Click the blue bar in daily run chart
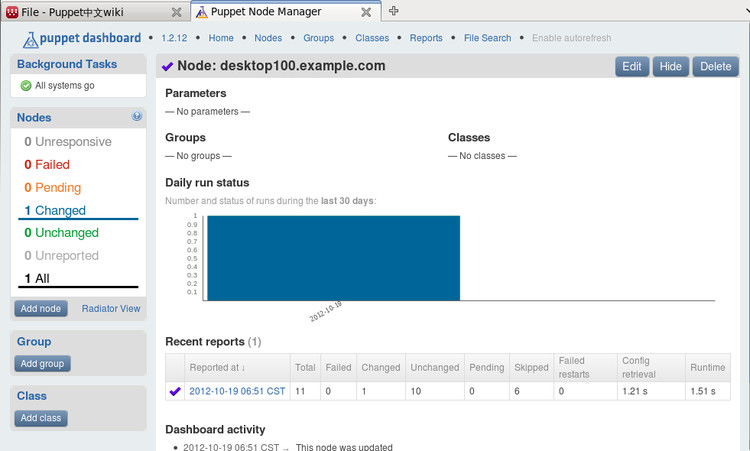The width and height of the screenshot is (750, 451). [333, 258]
